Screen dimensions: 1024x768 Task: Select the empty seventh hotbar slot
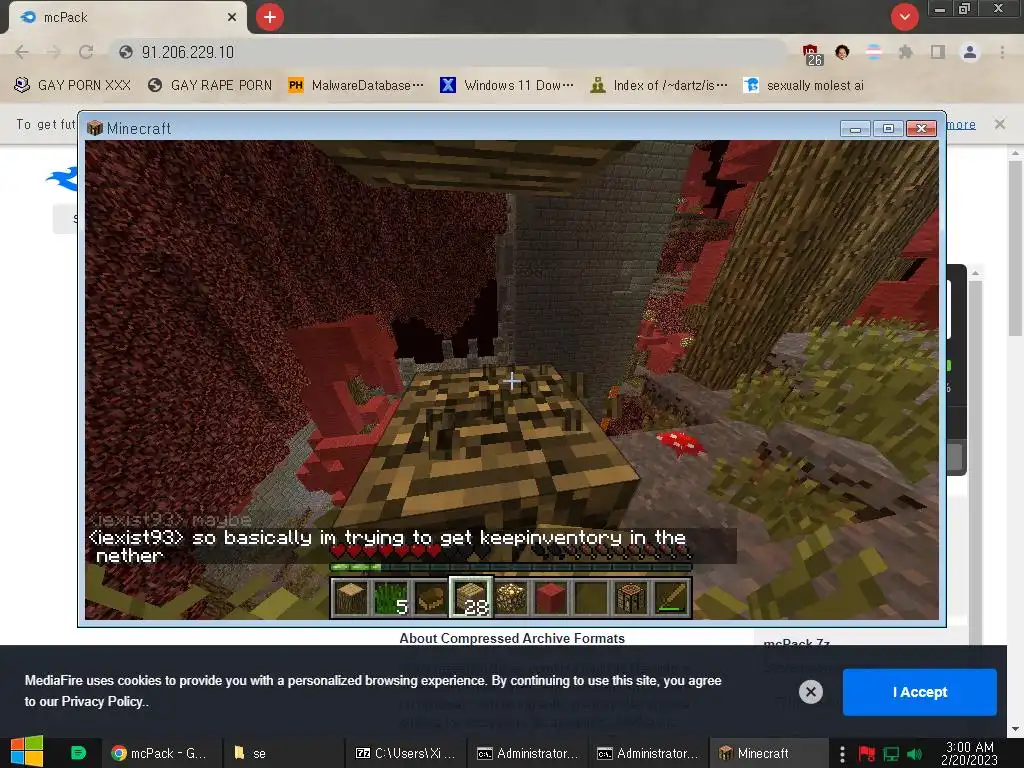coord(592,598)
